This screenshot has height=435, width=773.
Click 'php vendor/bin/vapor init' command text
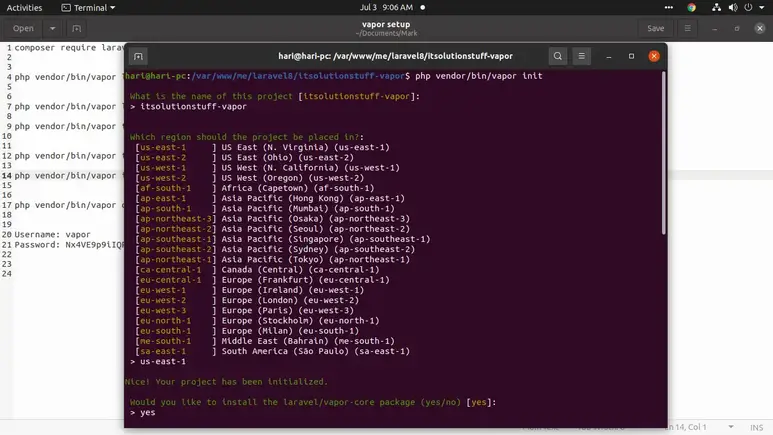pyautogui.click(x=479, y=76)
